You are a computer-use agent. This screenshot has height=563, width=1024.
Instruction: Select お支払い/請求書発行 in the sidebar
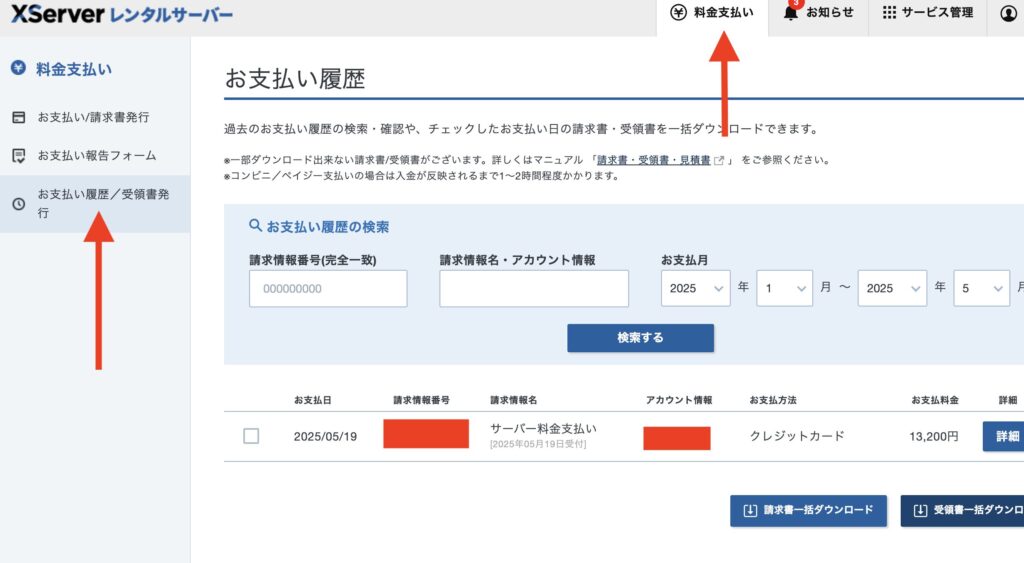tap(95, 118)
